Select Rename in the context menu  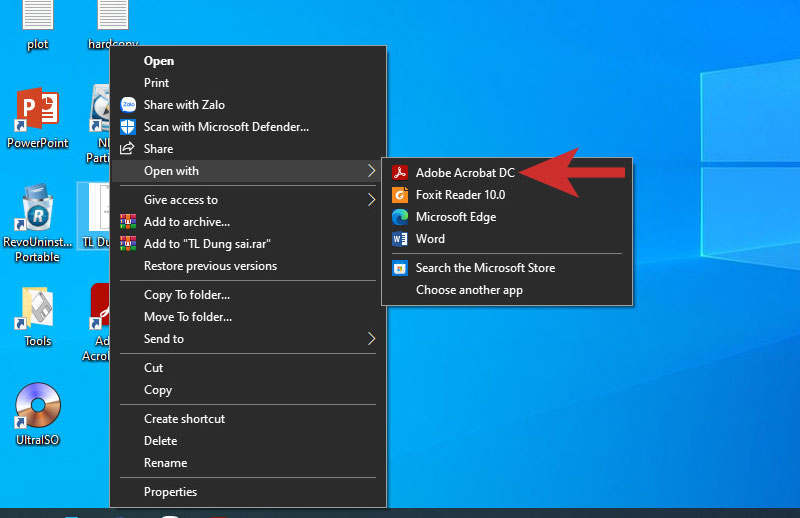click(x=165, y=463)
